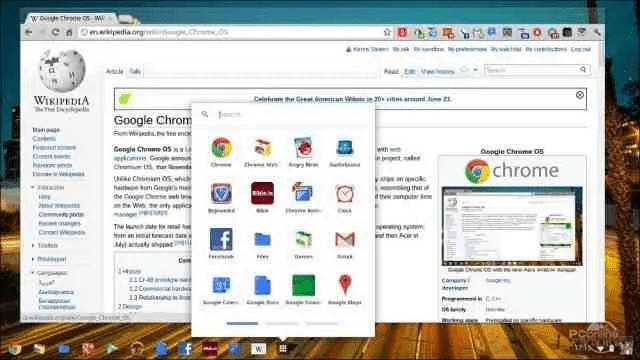Screen dimensions: 640x360
Task: Bookmark this page with the star icon
Action: 387,32
